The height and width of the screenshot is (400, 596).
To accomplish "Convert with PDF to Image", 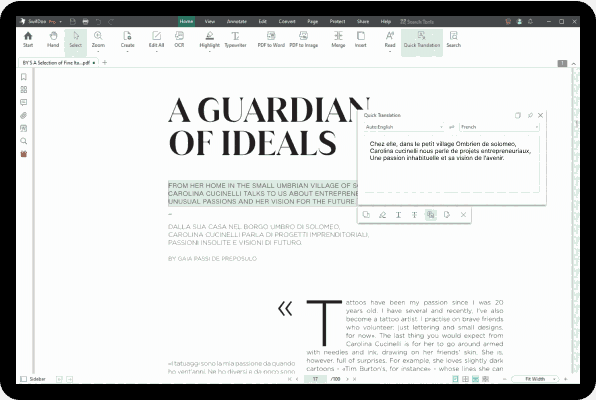I will pyautogui.click(x=303, y=39).
